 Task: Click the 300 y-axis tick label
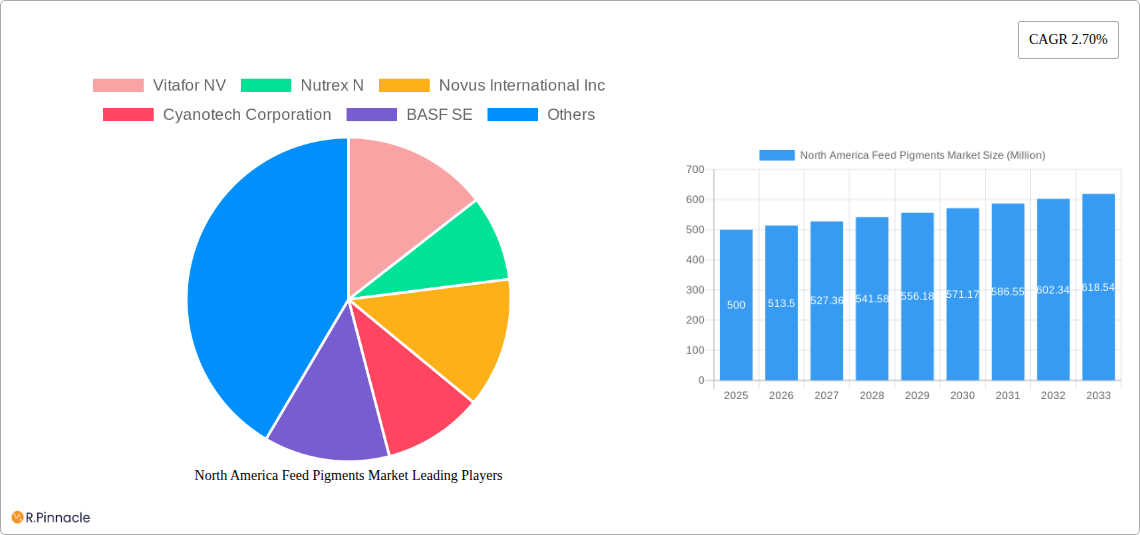tap(696, 290)
